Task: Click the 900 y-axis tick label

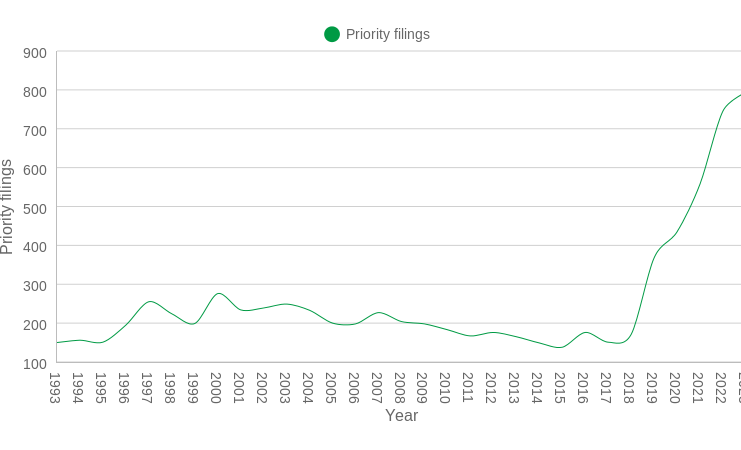Action: [35, 53]
